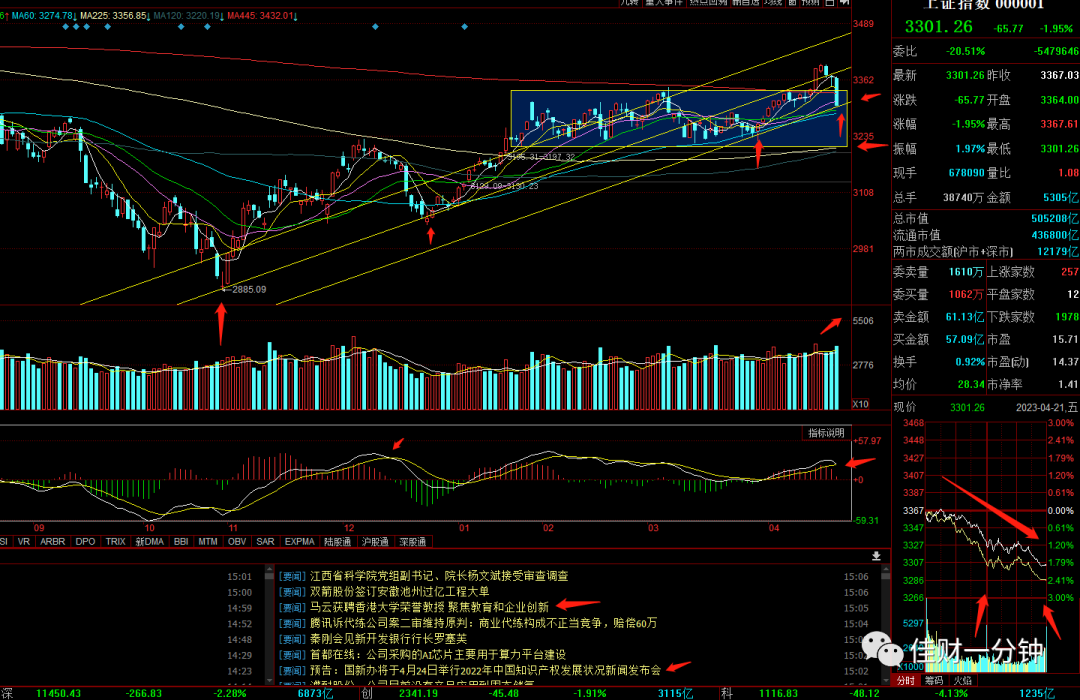Switch to the SAR indicator
1080x700 pixels.
click(x=265, y=542)
